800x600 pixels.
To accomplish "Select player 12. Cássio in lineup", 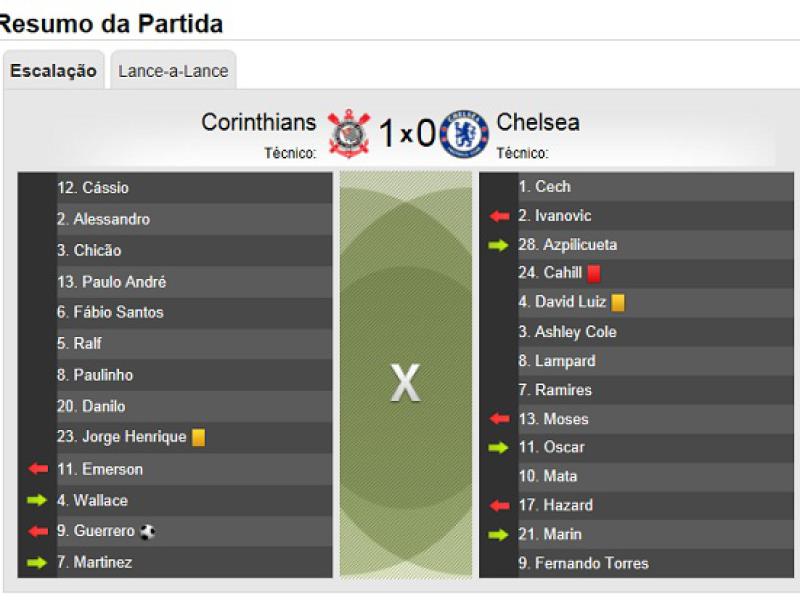I will point(93,188).
